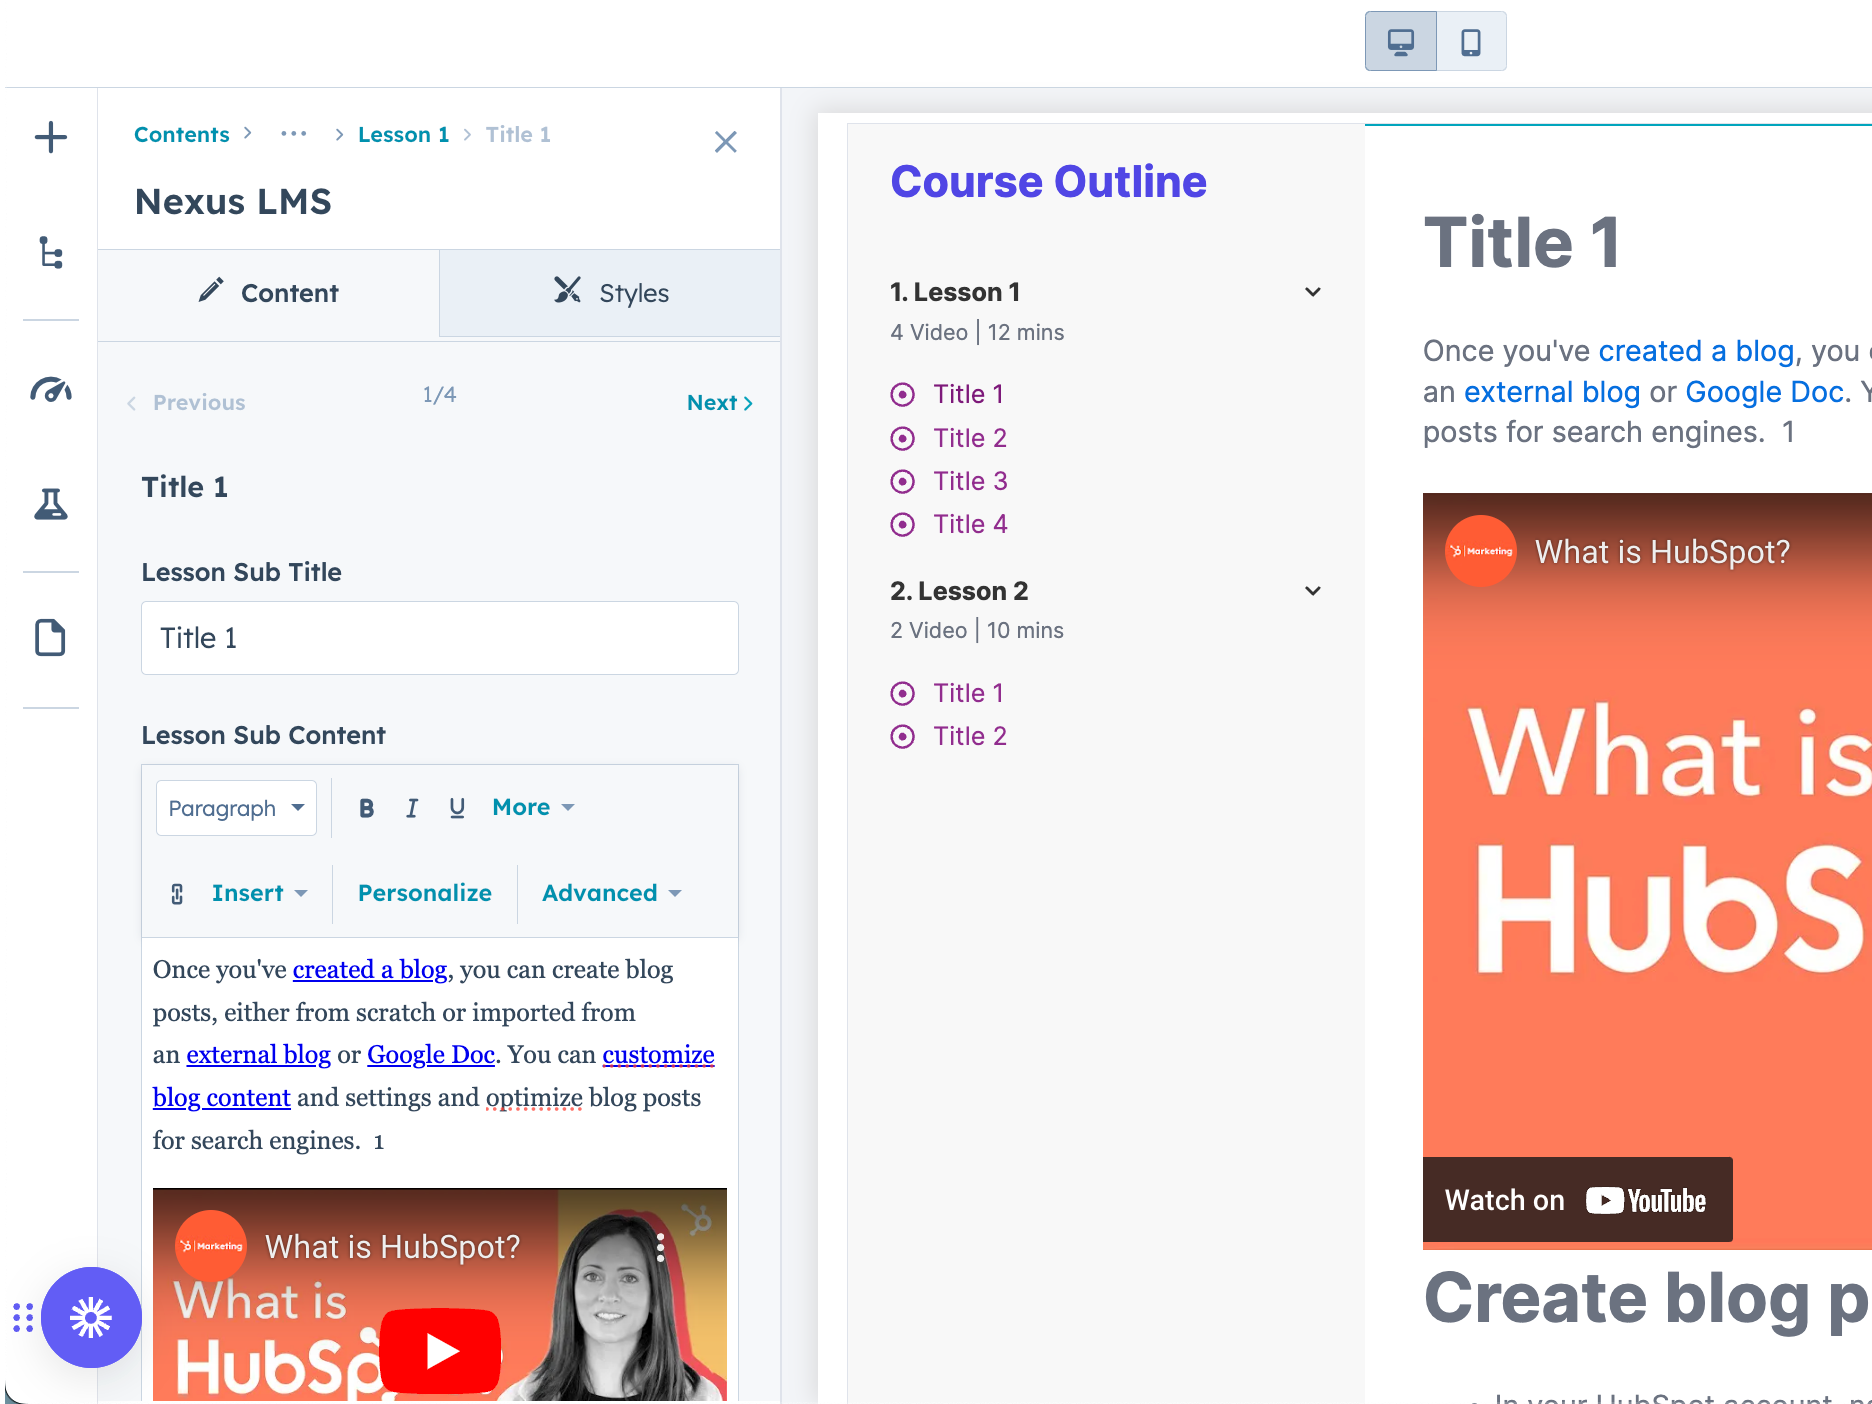Click the Personalize button
This screenshot has height=1404, width=1872.
click(x=425, y=893)
